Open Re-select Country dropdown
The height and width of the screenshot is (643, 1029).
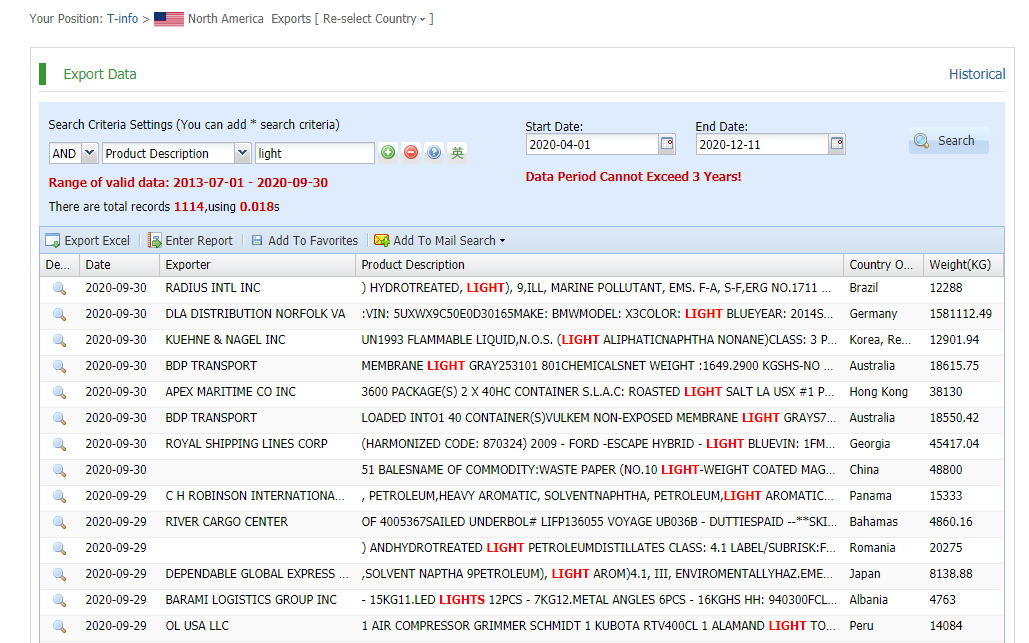click(377, 19)
